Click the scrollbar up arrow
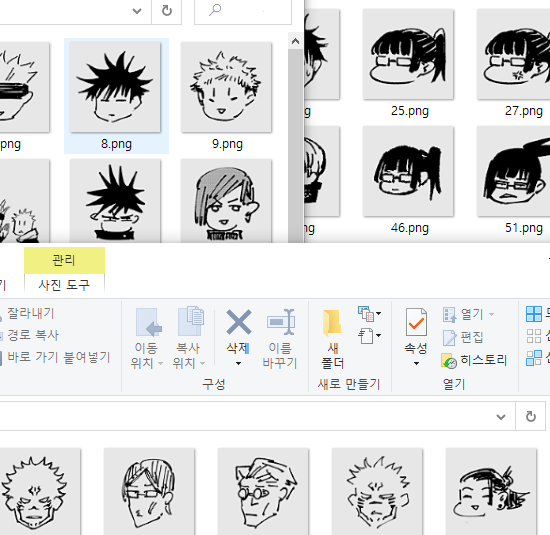 click(295, 41)
